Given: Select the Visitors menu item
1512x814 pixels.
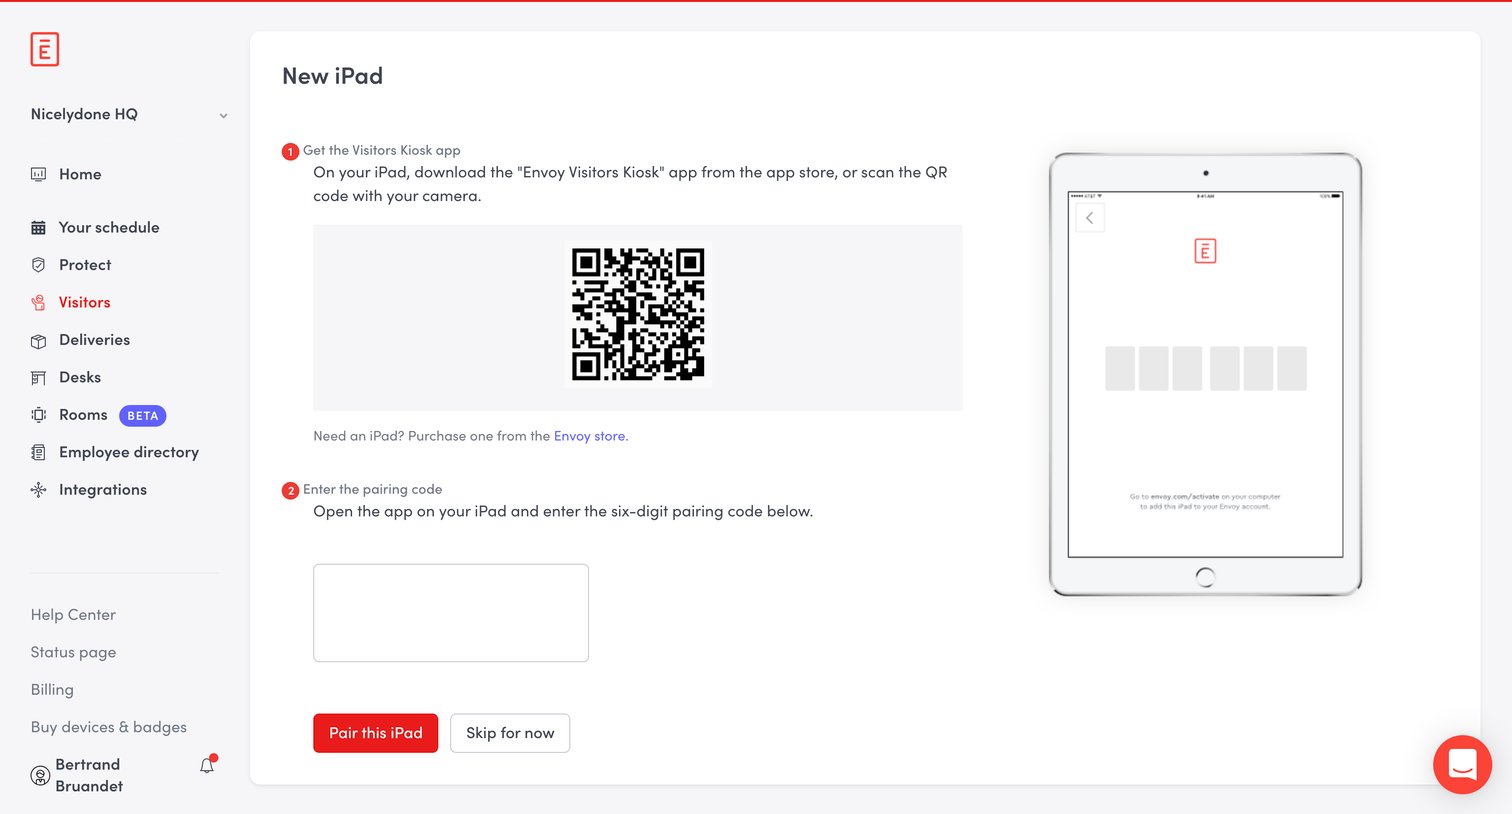Looking at the screenshot, I should pyautogui.click(x=84, y=302).
